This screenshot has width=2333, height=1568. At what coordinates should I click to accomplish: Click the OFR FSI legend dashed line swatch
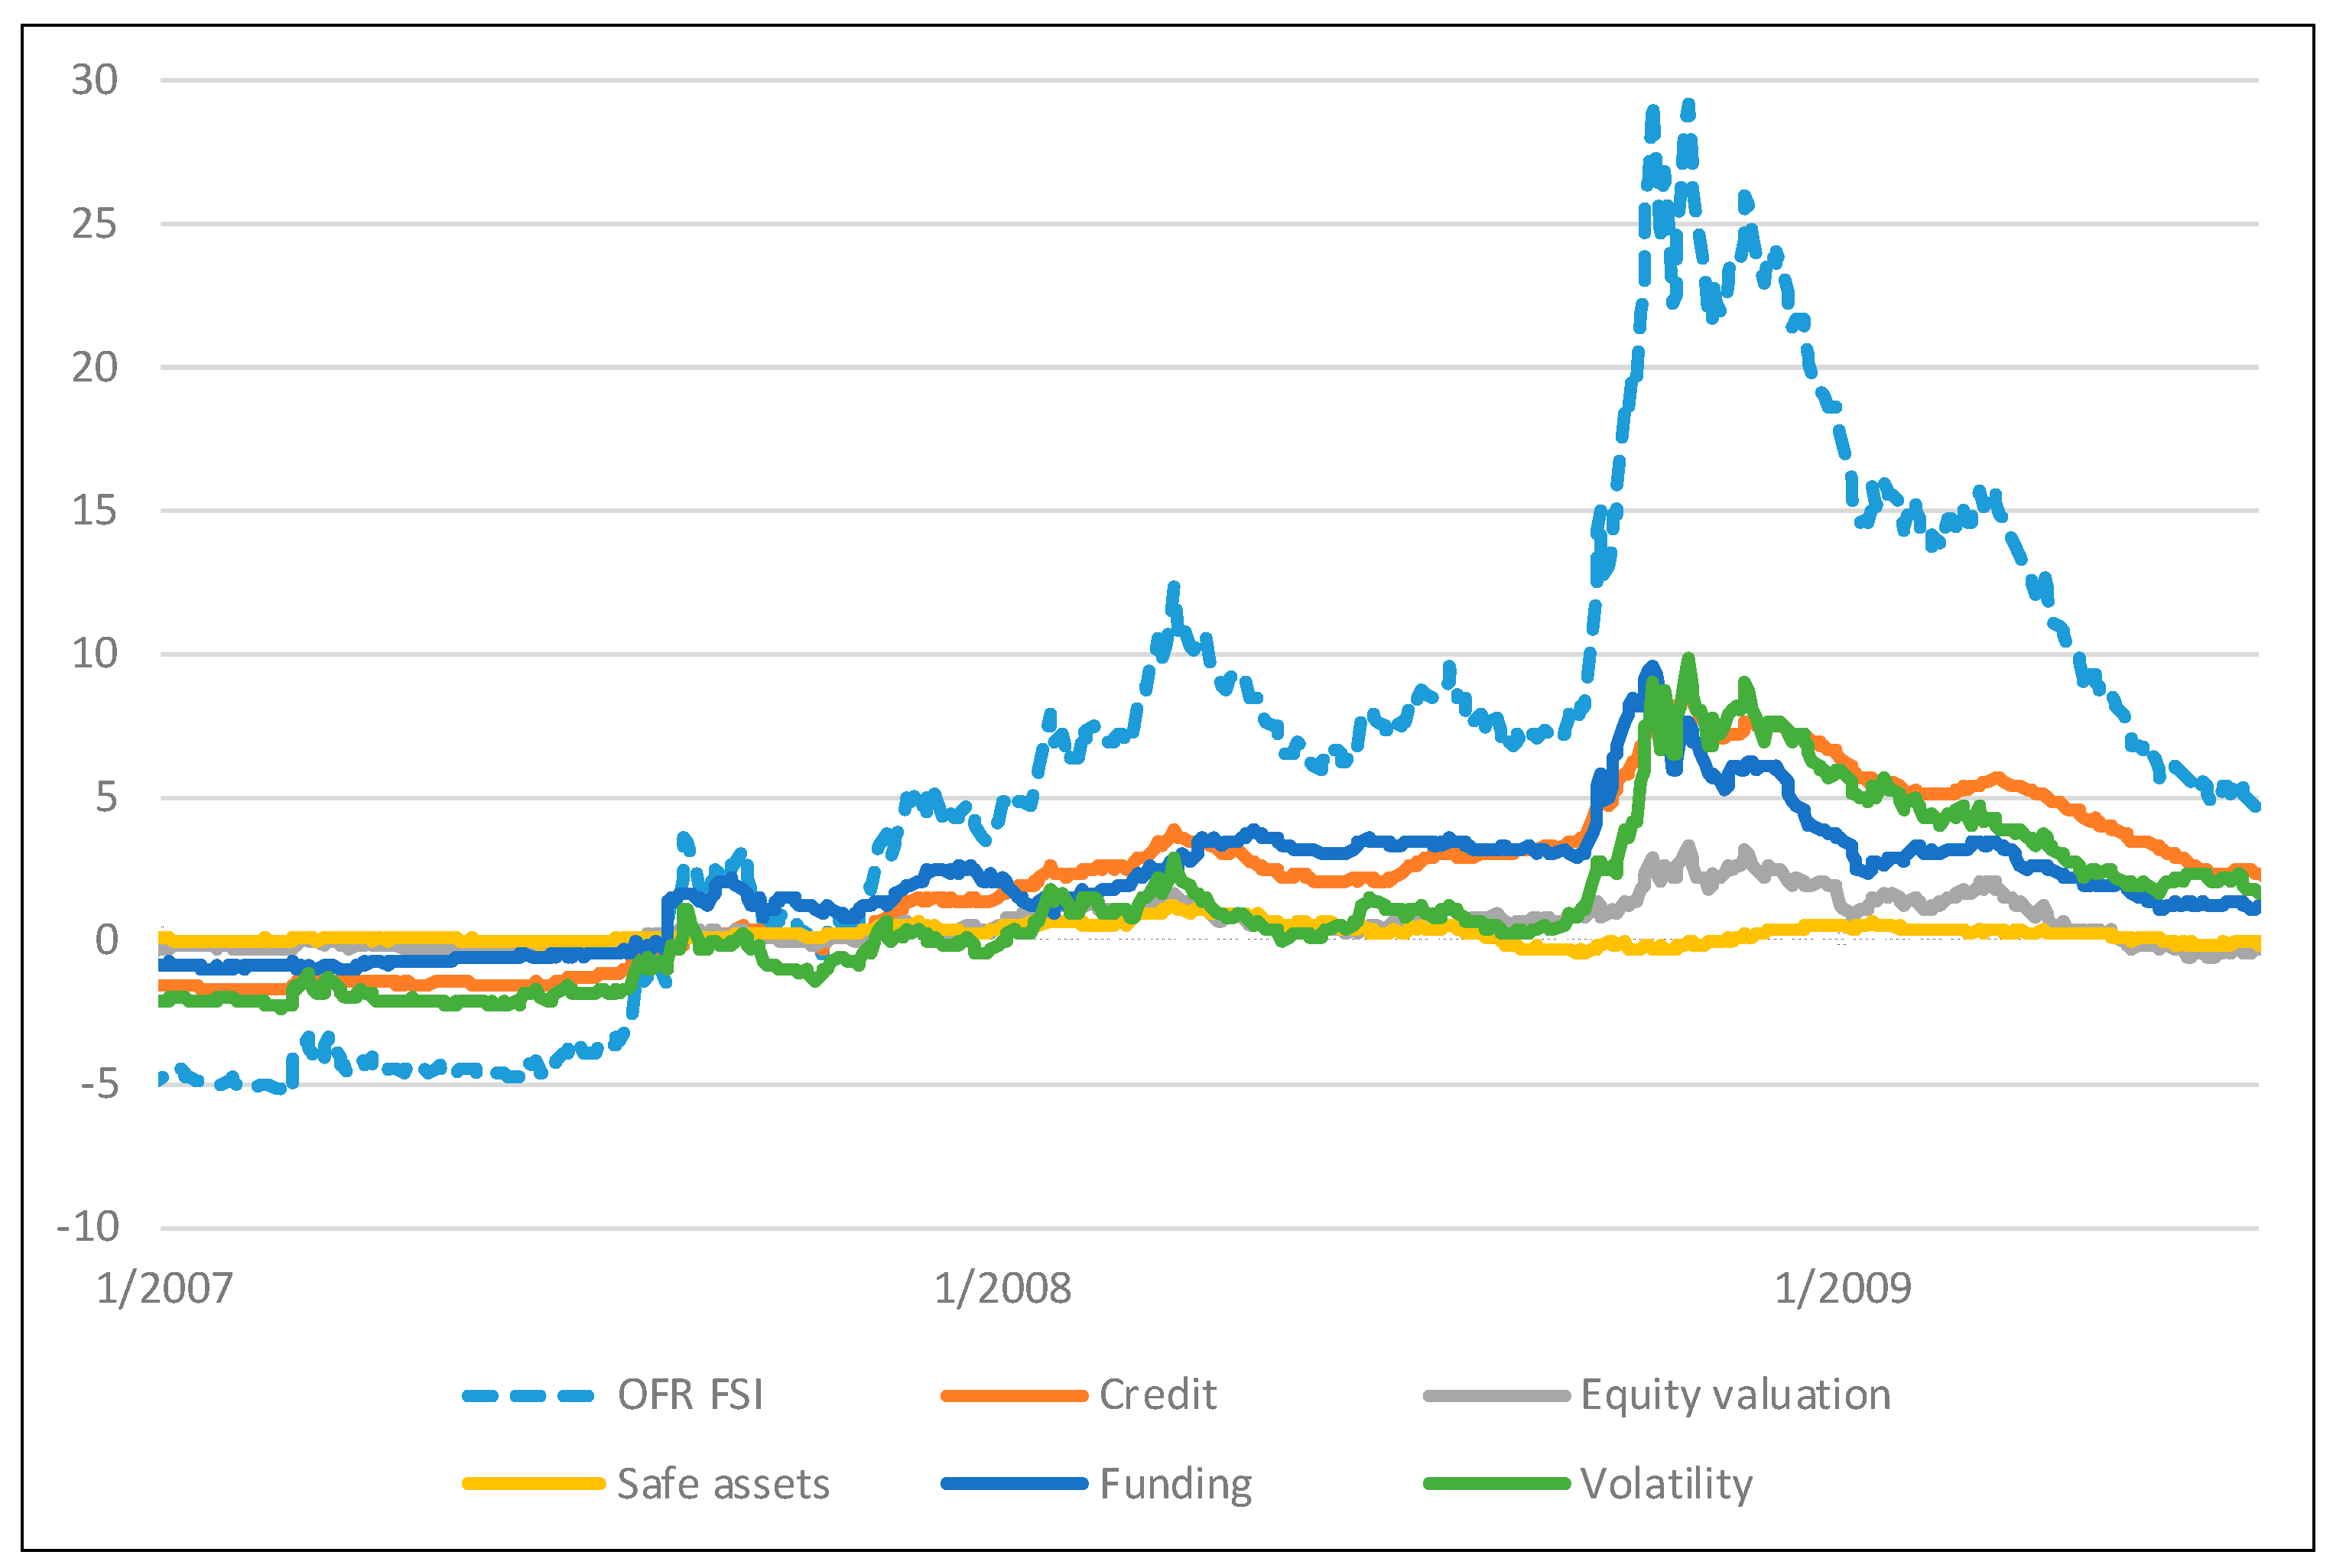coord(528,1395)
